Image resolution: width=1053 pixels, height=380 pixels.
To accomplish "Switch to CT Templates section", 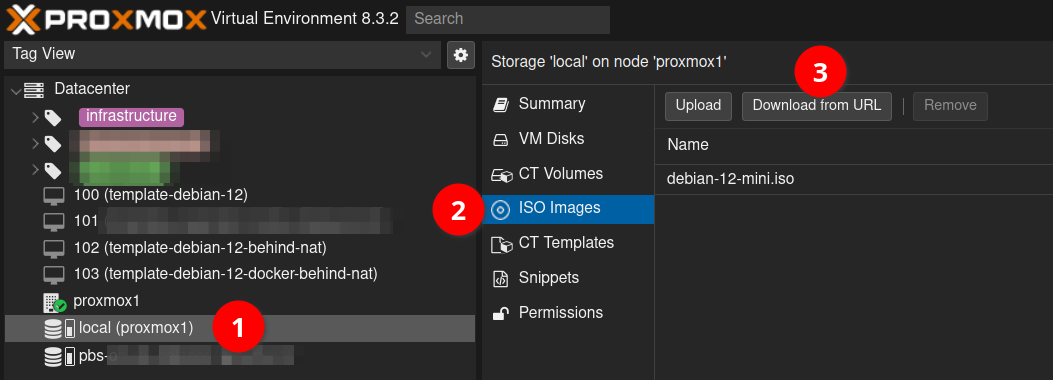I will (568, 243).
